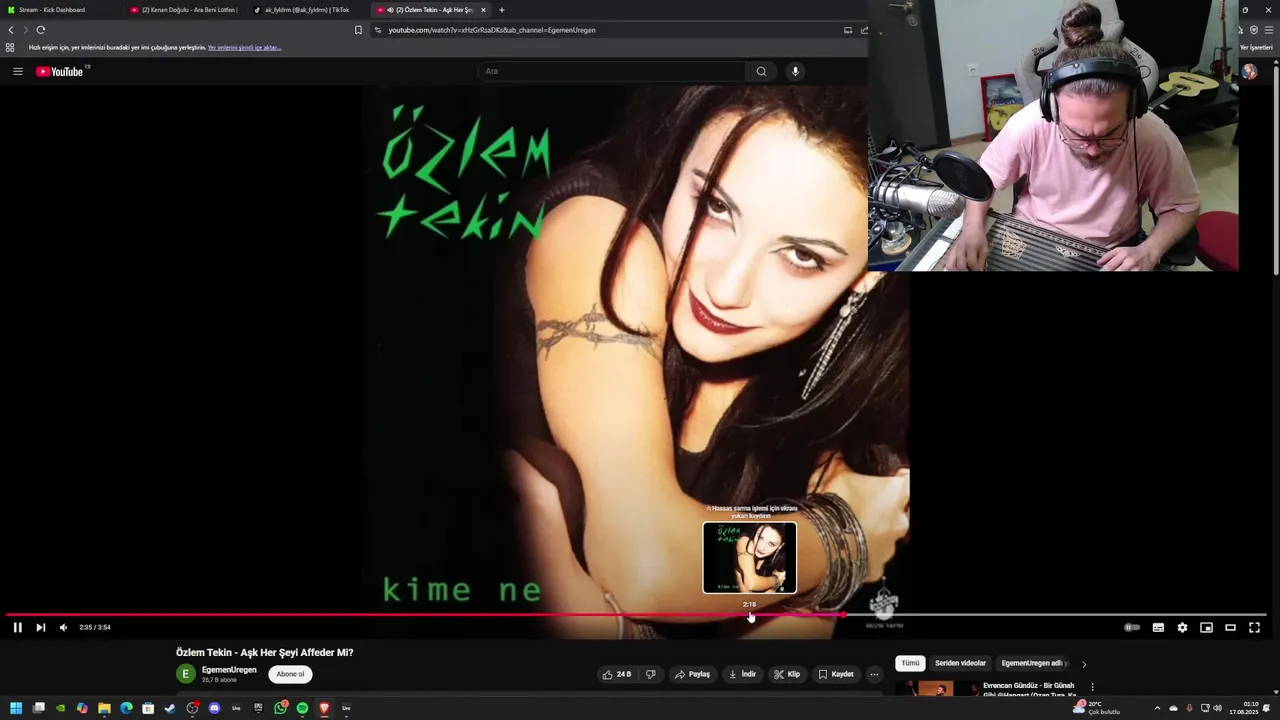This screenshot has height=720, width=1280.
Task: Close the Özlem Tekin tab
Action: pos(483,10)
